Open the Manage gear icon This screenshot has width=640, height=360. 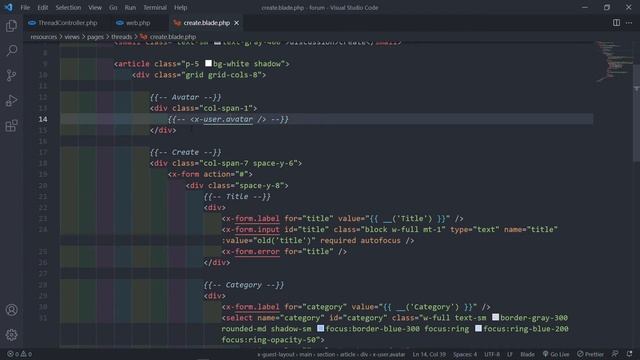point(11,335)
